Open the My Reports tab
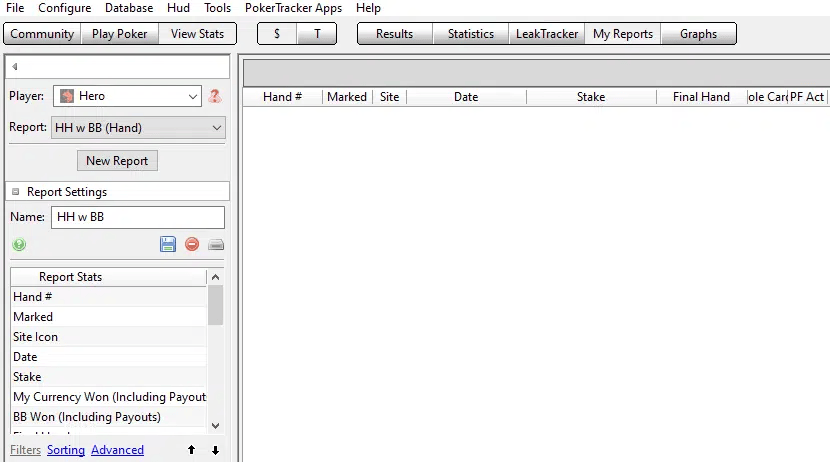This screenshot has height=462, width=830. point(623,34)
